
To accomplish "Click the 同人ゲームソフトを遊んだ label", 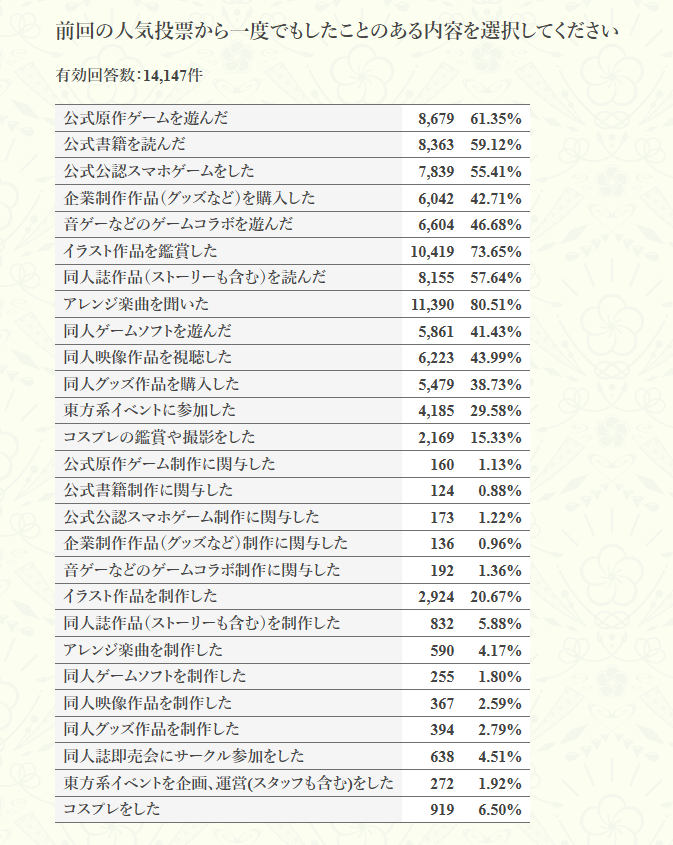I will click(x=146, y=330).
